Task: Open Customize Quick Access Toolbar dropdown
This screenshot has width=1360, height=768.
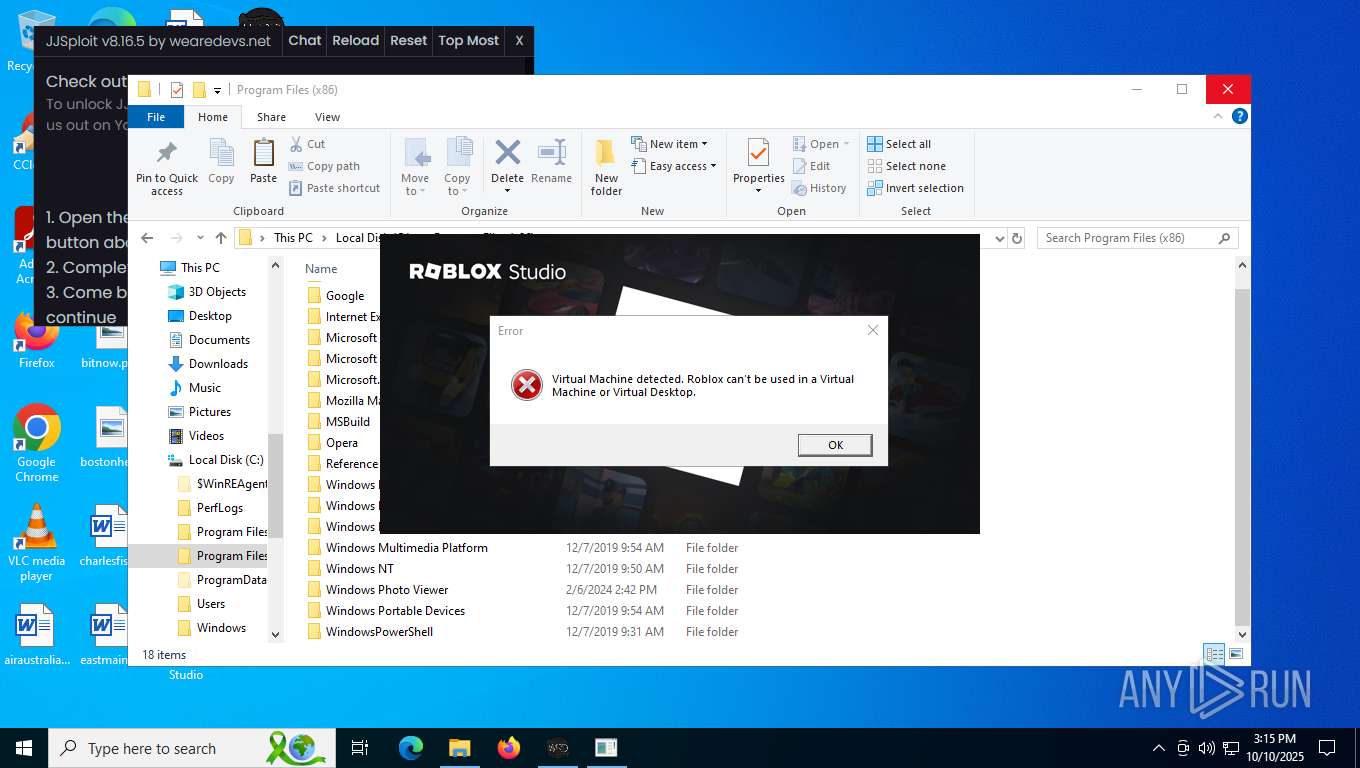Action: pos(217,90)
